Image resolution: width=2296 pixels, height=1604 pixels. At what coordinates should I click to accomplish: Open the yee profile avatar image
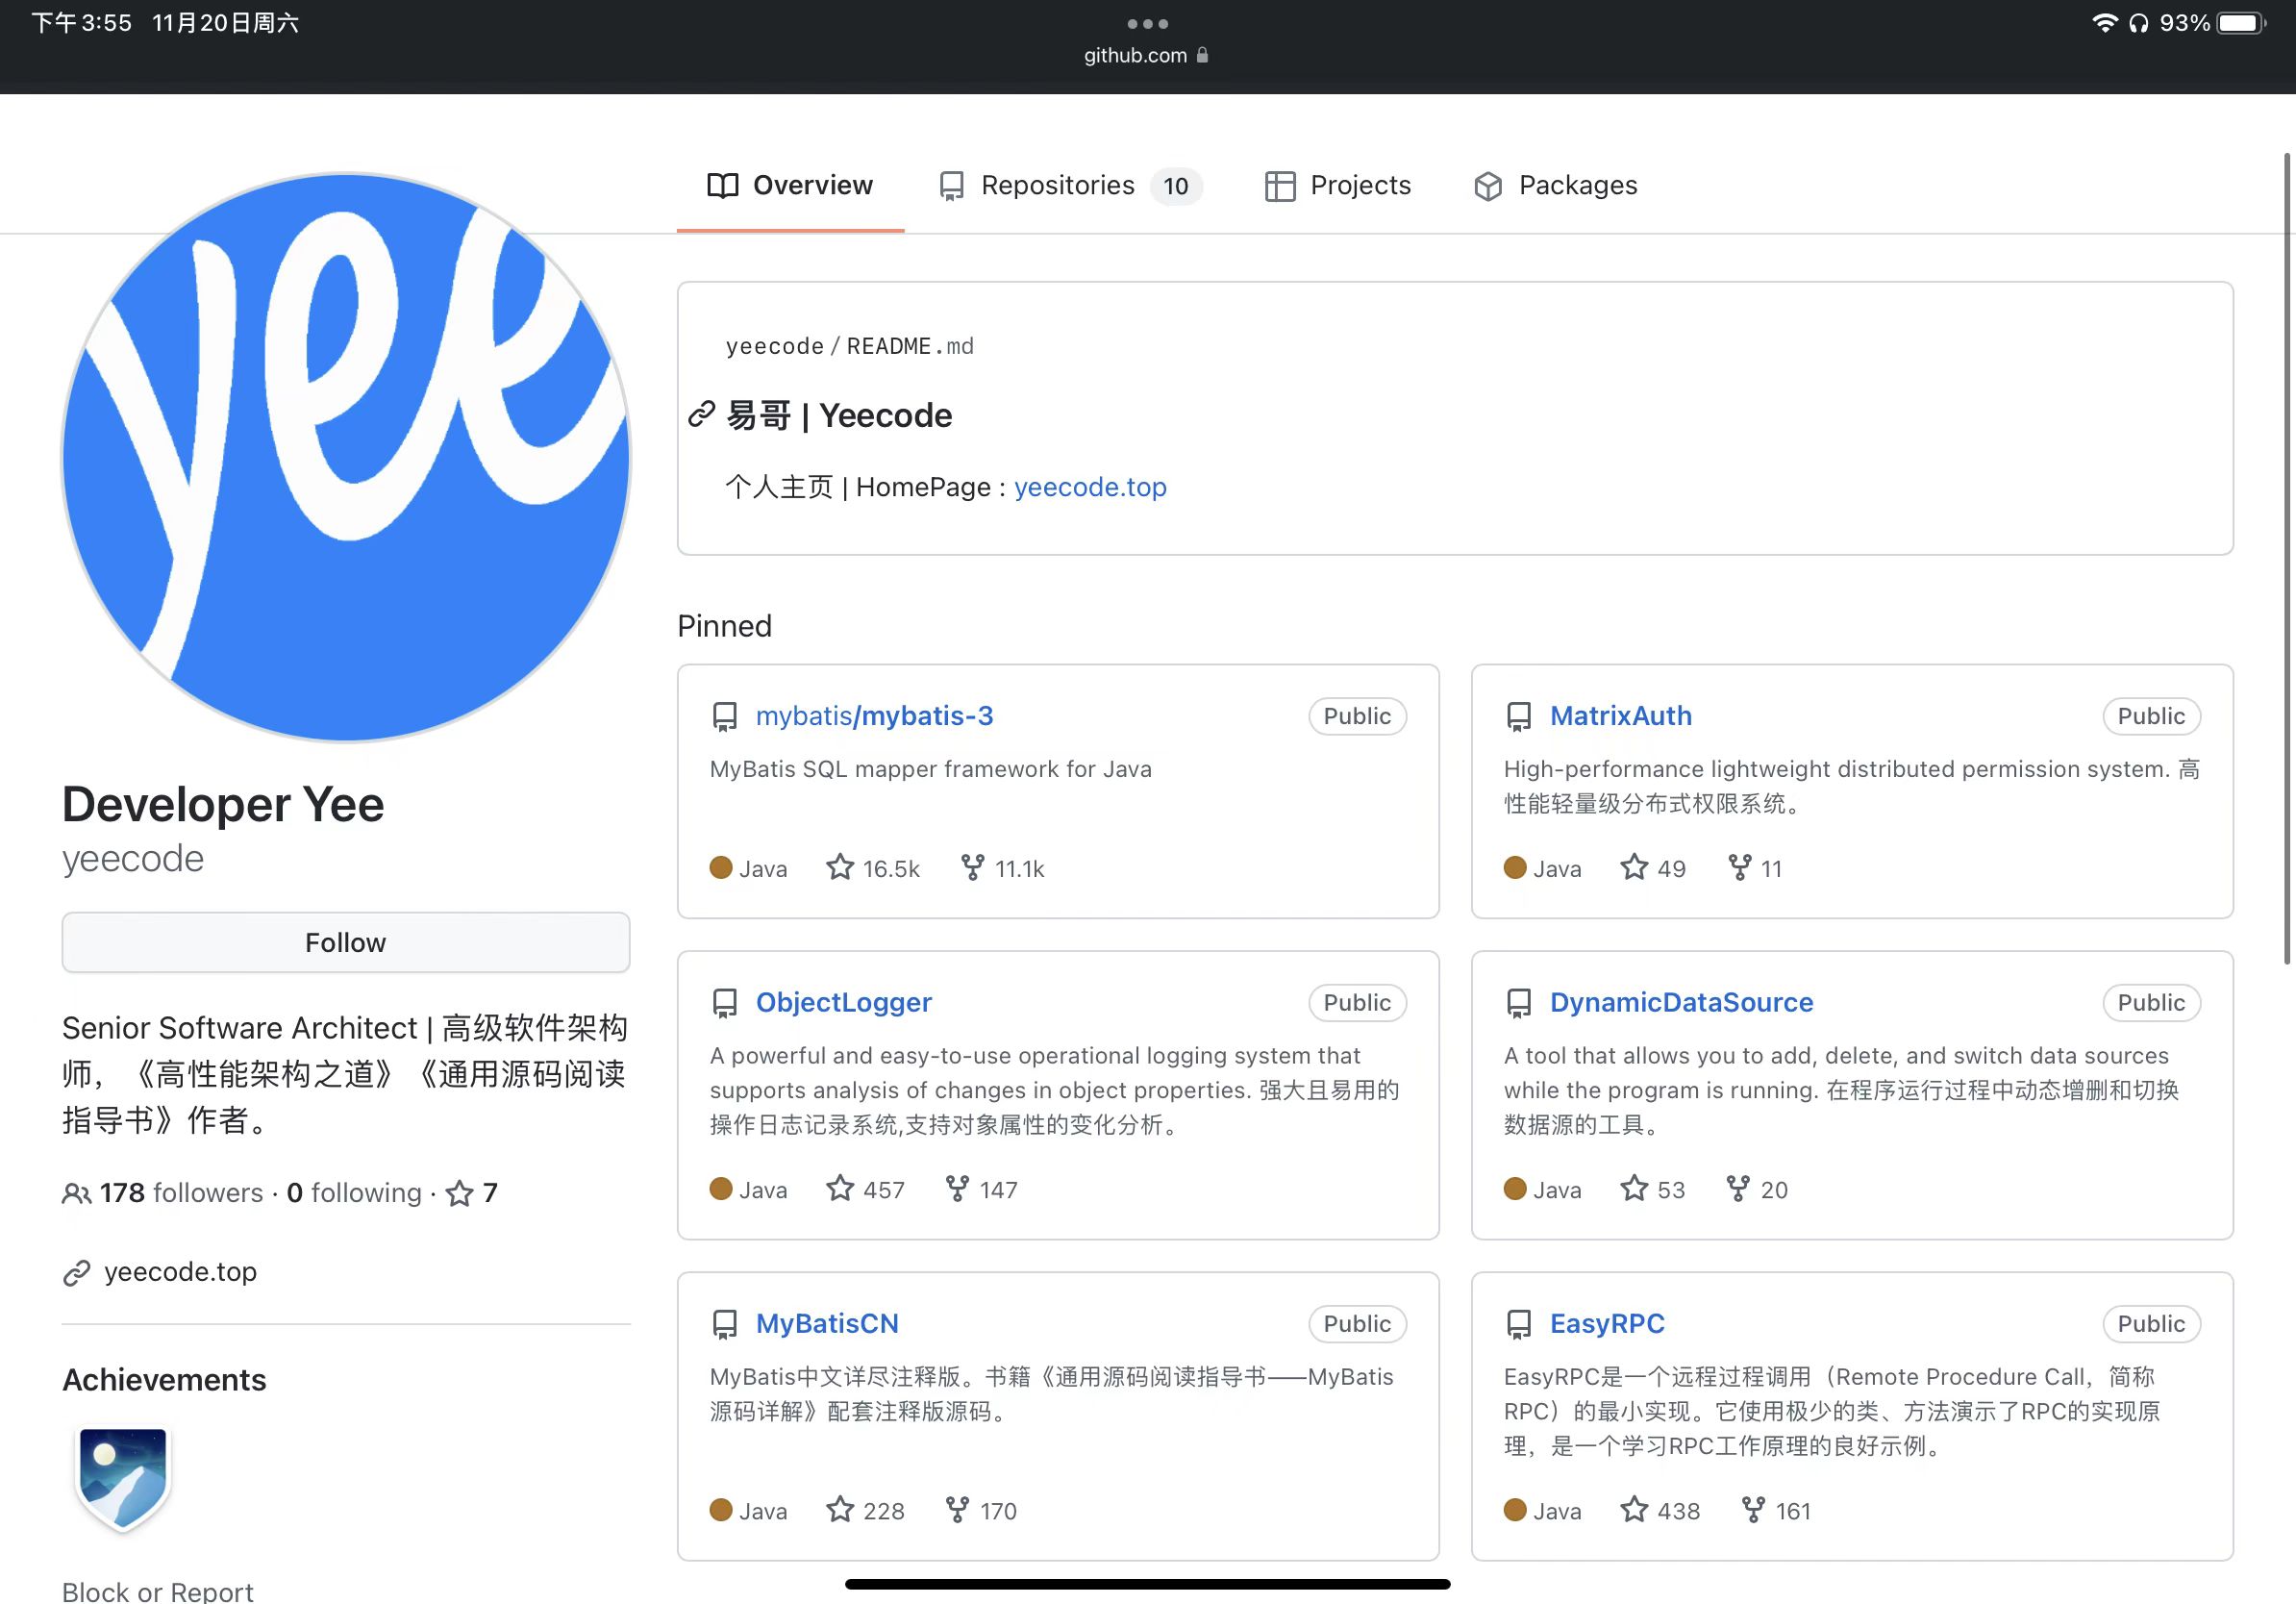346,458
